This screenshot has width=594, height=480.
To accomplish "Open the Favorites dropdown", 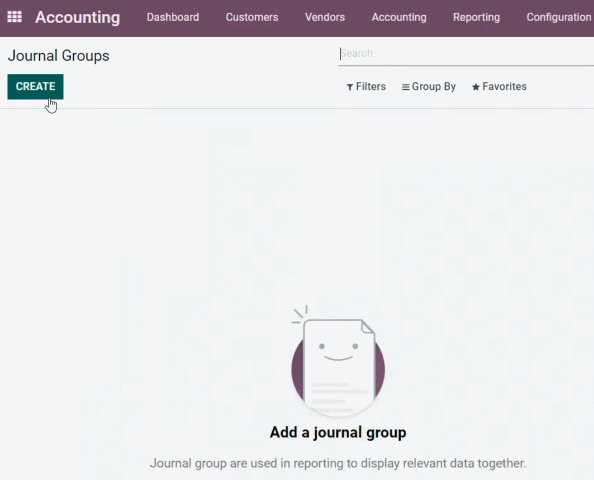I will click(499, 87).
